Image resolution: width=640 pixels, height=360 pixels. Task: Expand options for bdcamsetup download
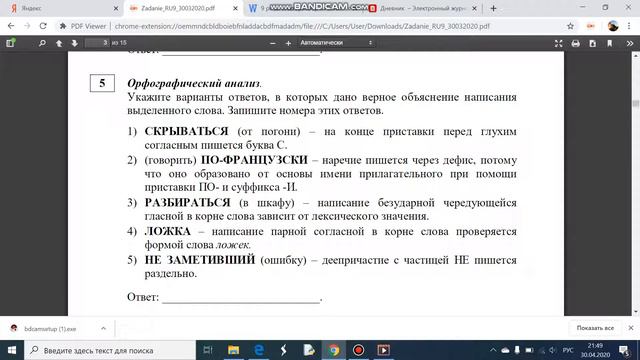[103, 328]
